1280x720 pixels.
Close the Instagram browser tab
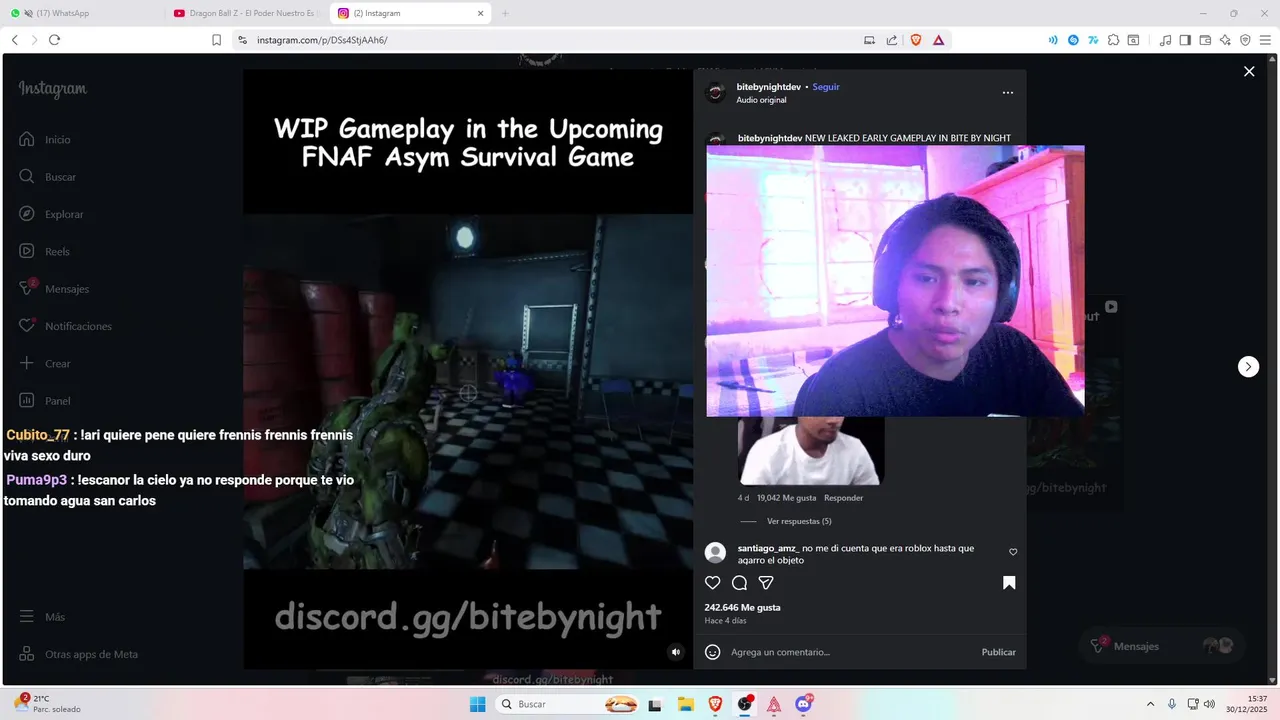481,13
